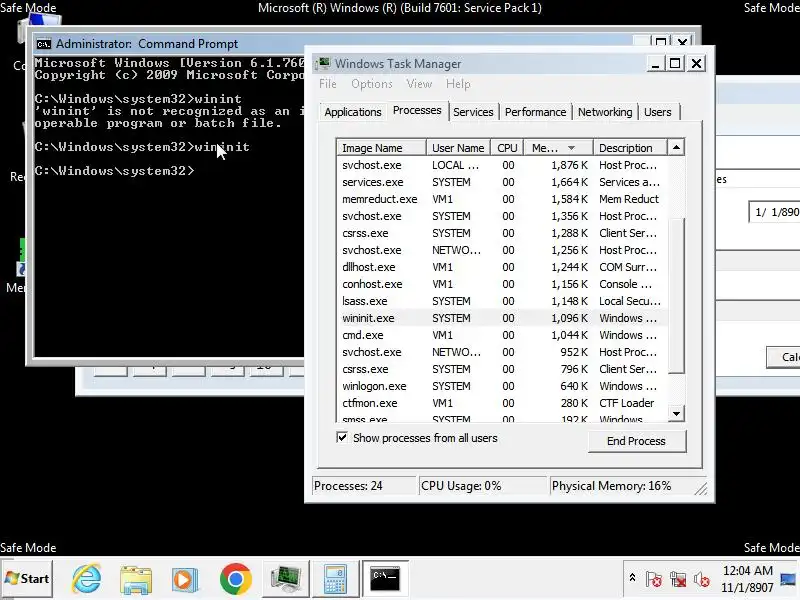Toggle the Memory column sort arrow
800x600 pixels.
point(571,148)
